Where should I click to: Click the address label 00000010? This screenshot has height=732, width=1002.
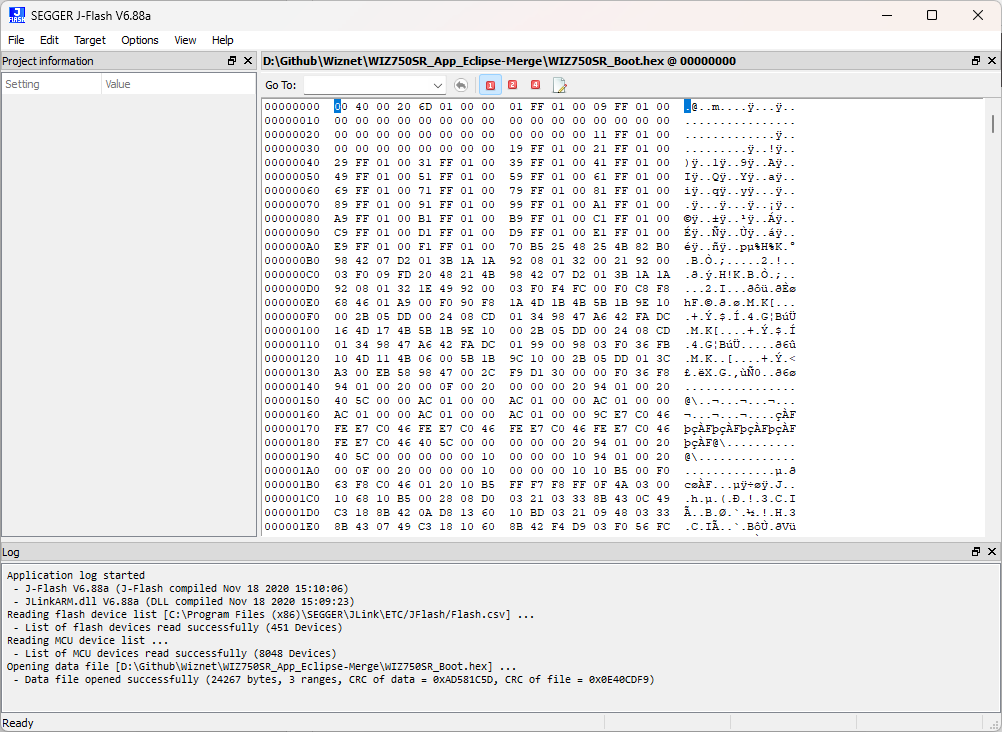[292, 121]
